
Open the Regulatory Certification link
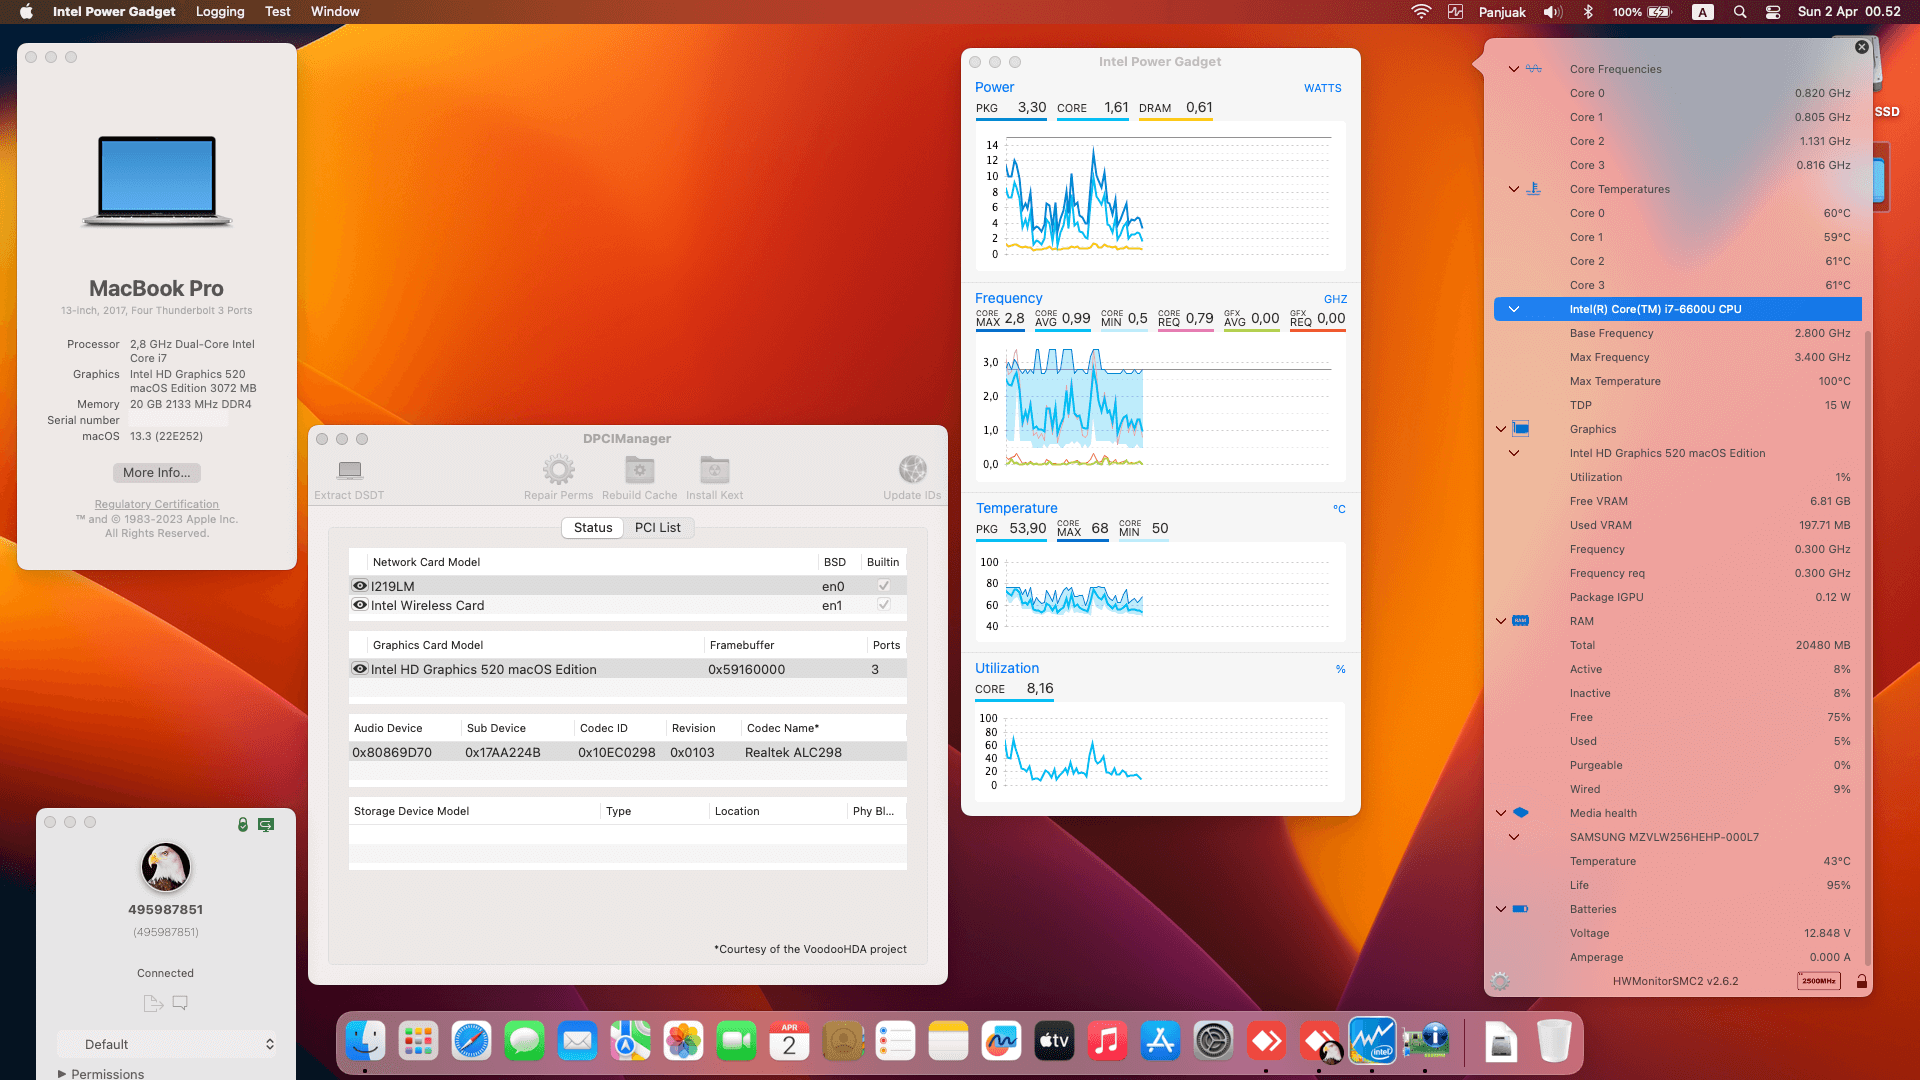tap(156, 504)
